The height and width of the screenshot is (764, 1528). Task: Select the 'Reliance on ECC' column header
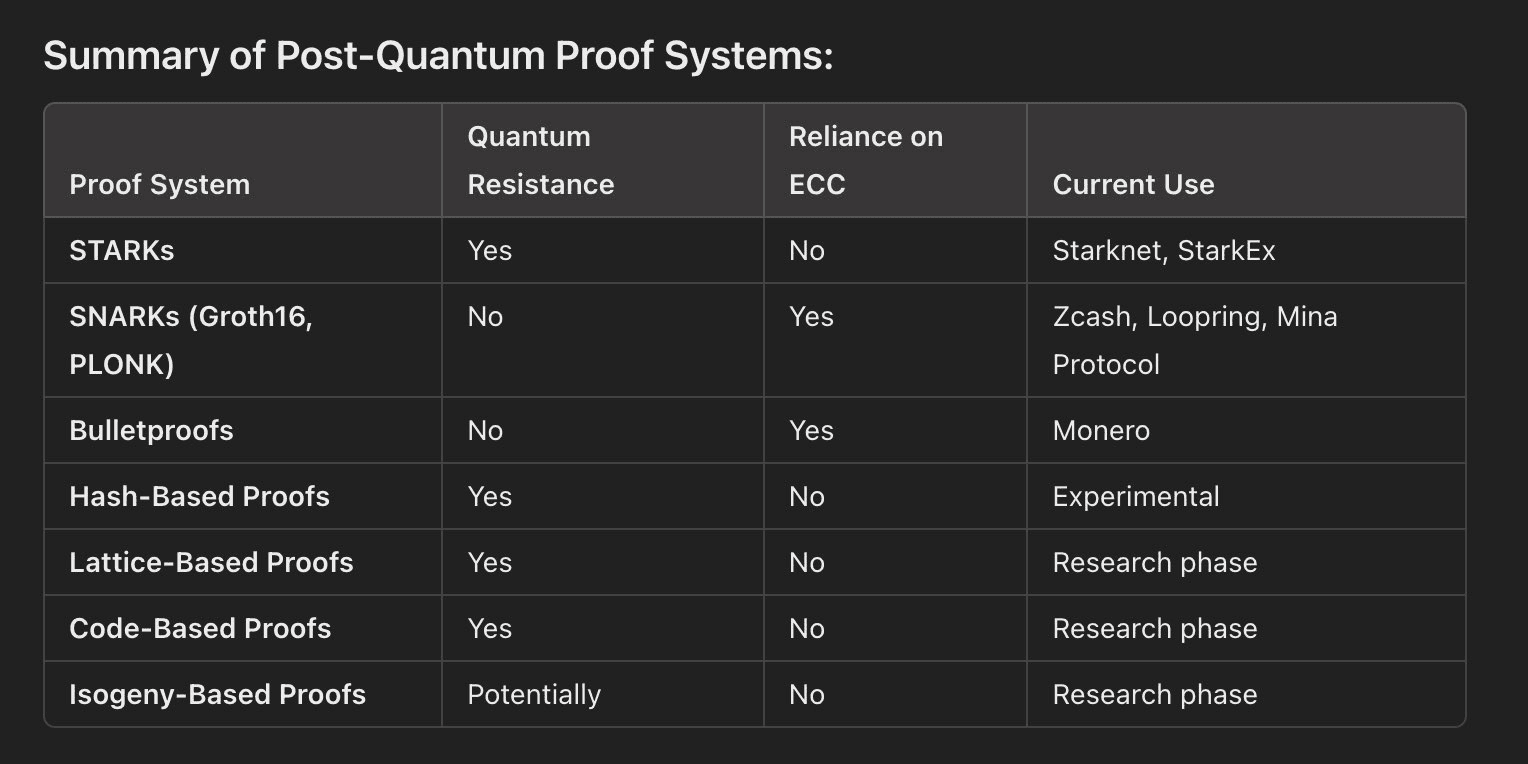click(866, 160)
